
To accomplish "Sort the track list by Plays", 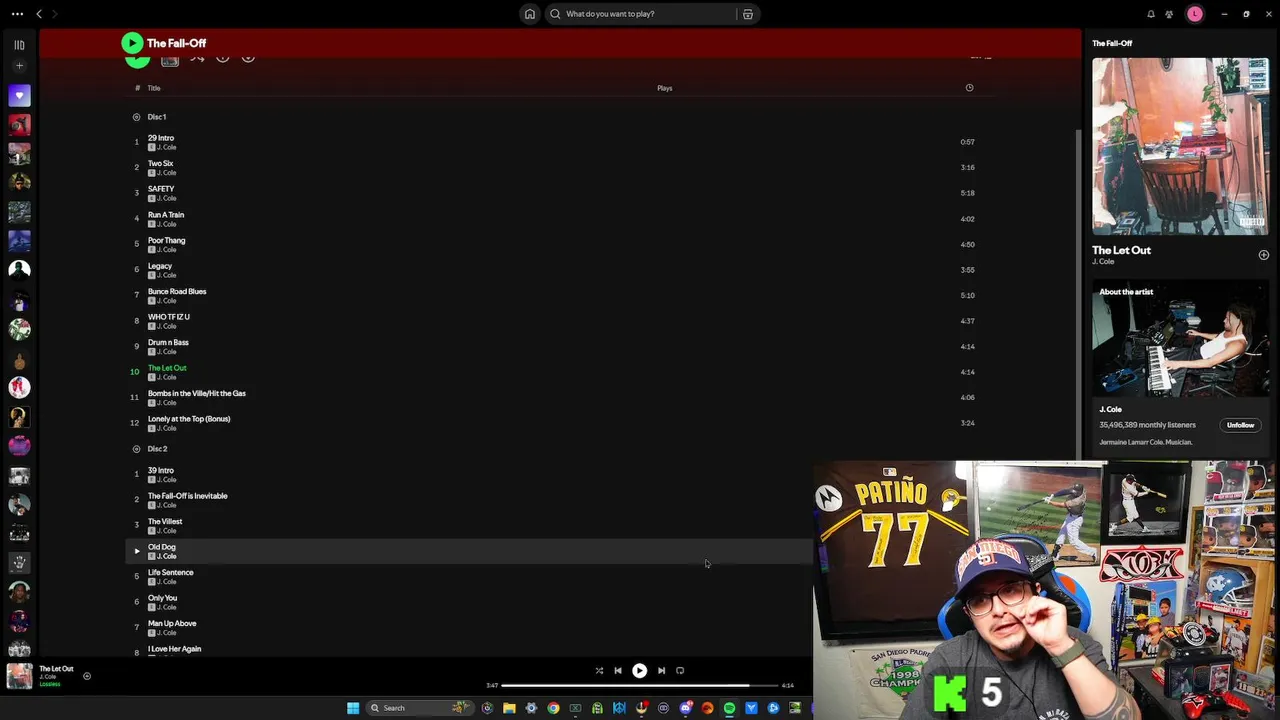I will pos(664,88).
